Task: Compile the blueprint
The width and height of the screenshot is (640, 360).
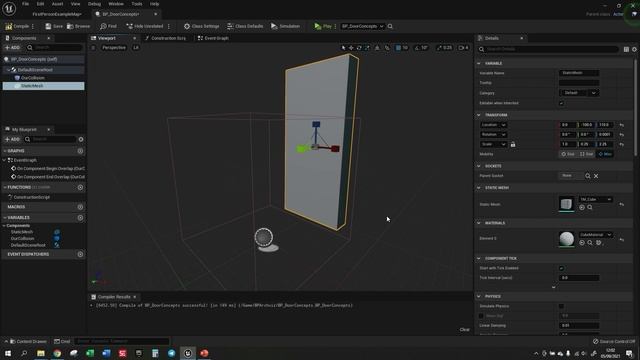Action: (17, 26)
